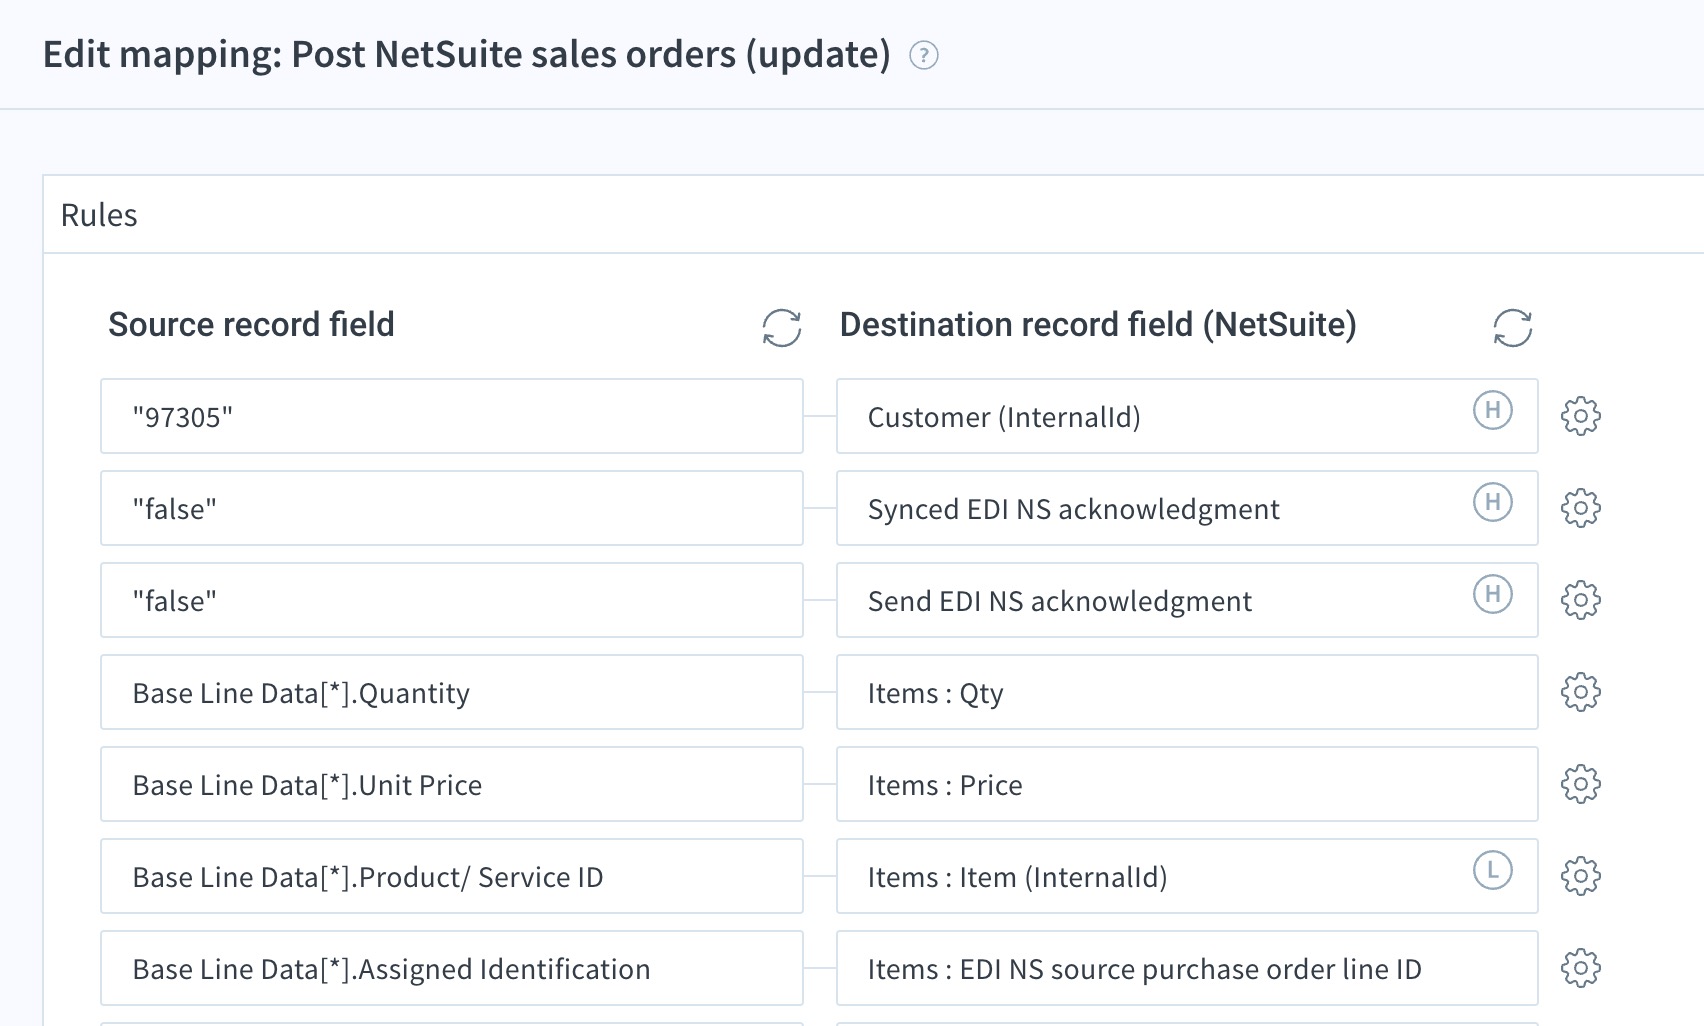The height and width of the screenshot is (1026, 1704).
Task: Select the Product/ Service ID source field
Action: (452, 876)
